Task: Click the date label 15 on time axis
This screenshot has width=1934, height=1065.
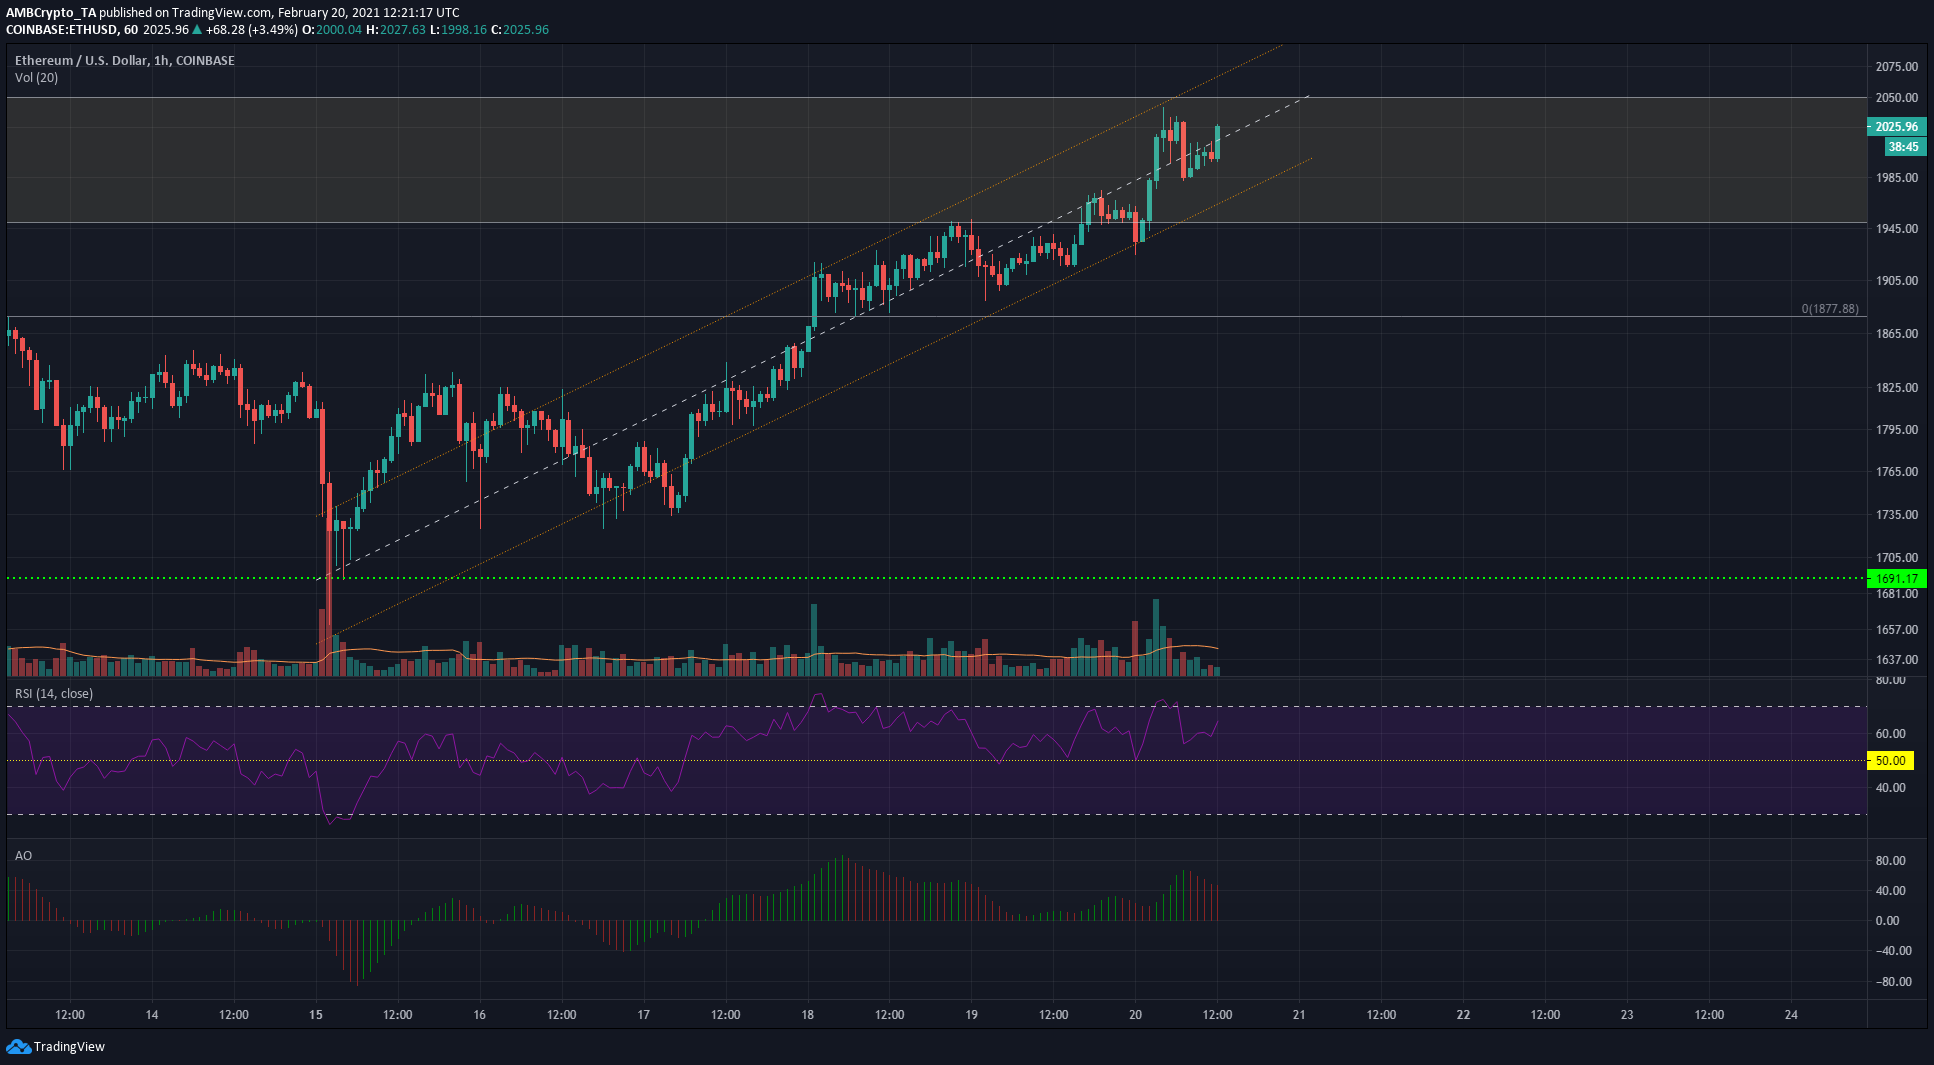Action: (316, 1015)
